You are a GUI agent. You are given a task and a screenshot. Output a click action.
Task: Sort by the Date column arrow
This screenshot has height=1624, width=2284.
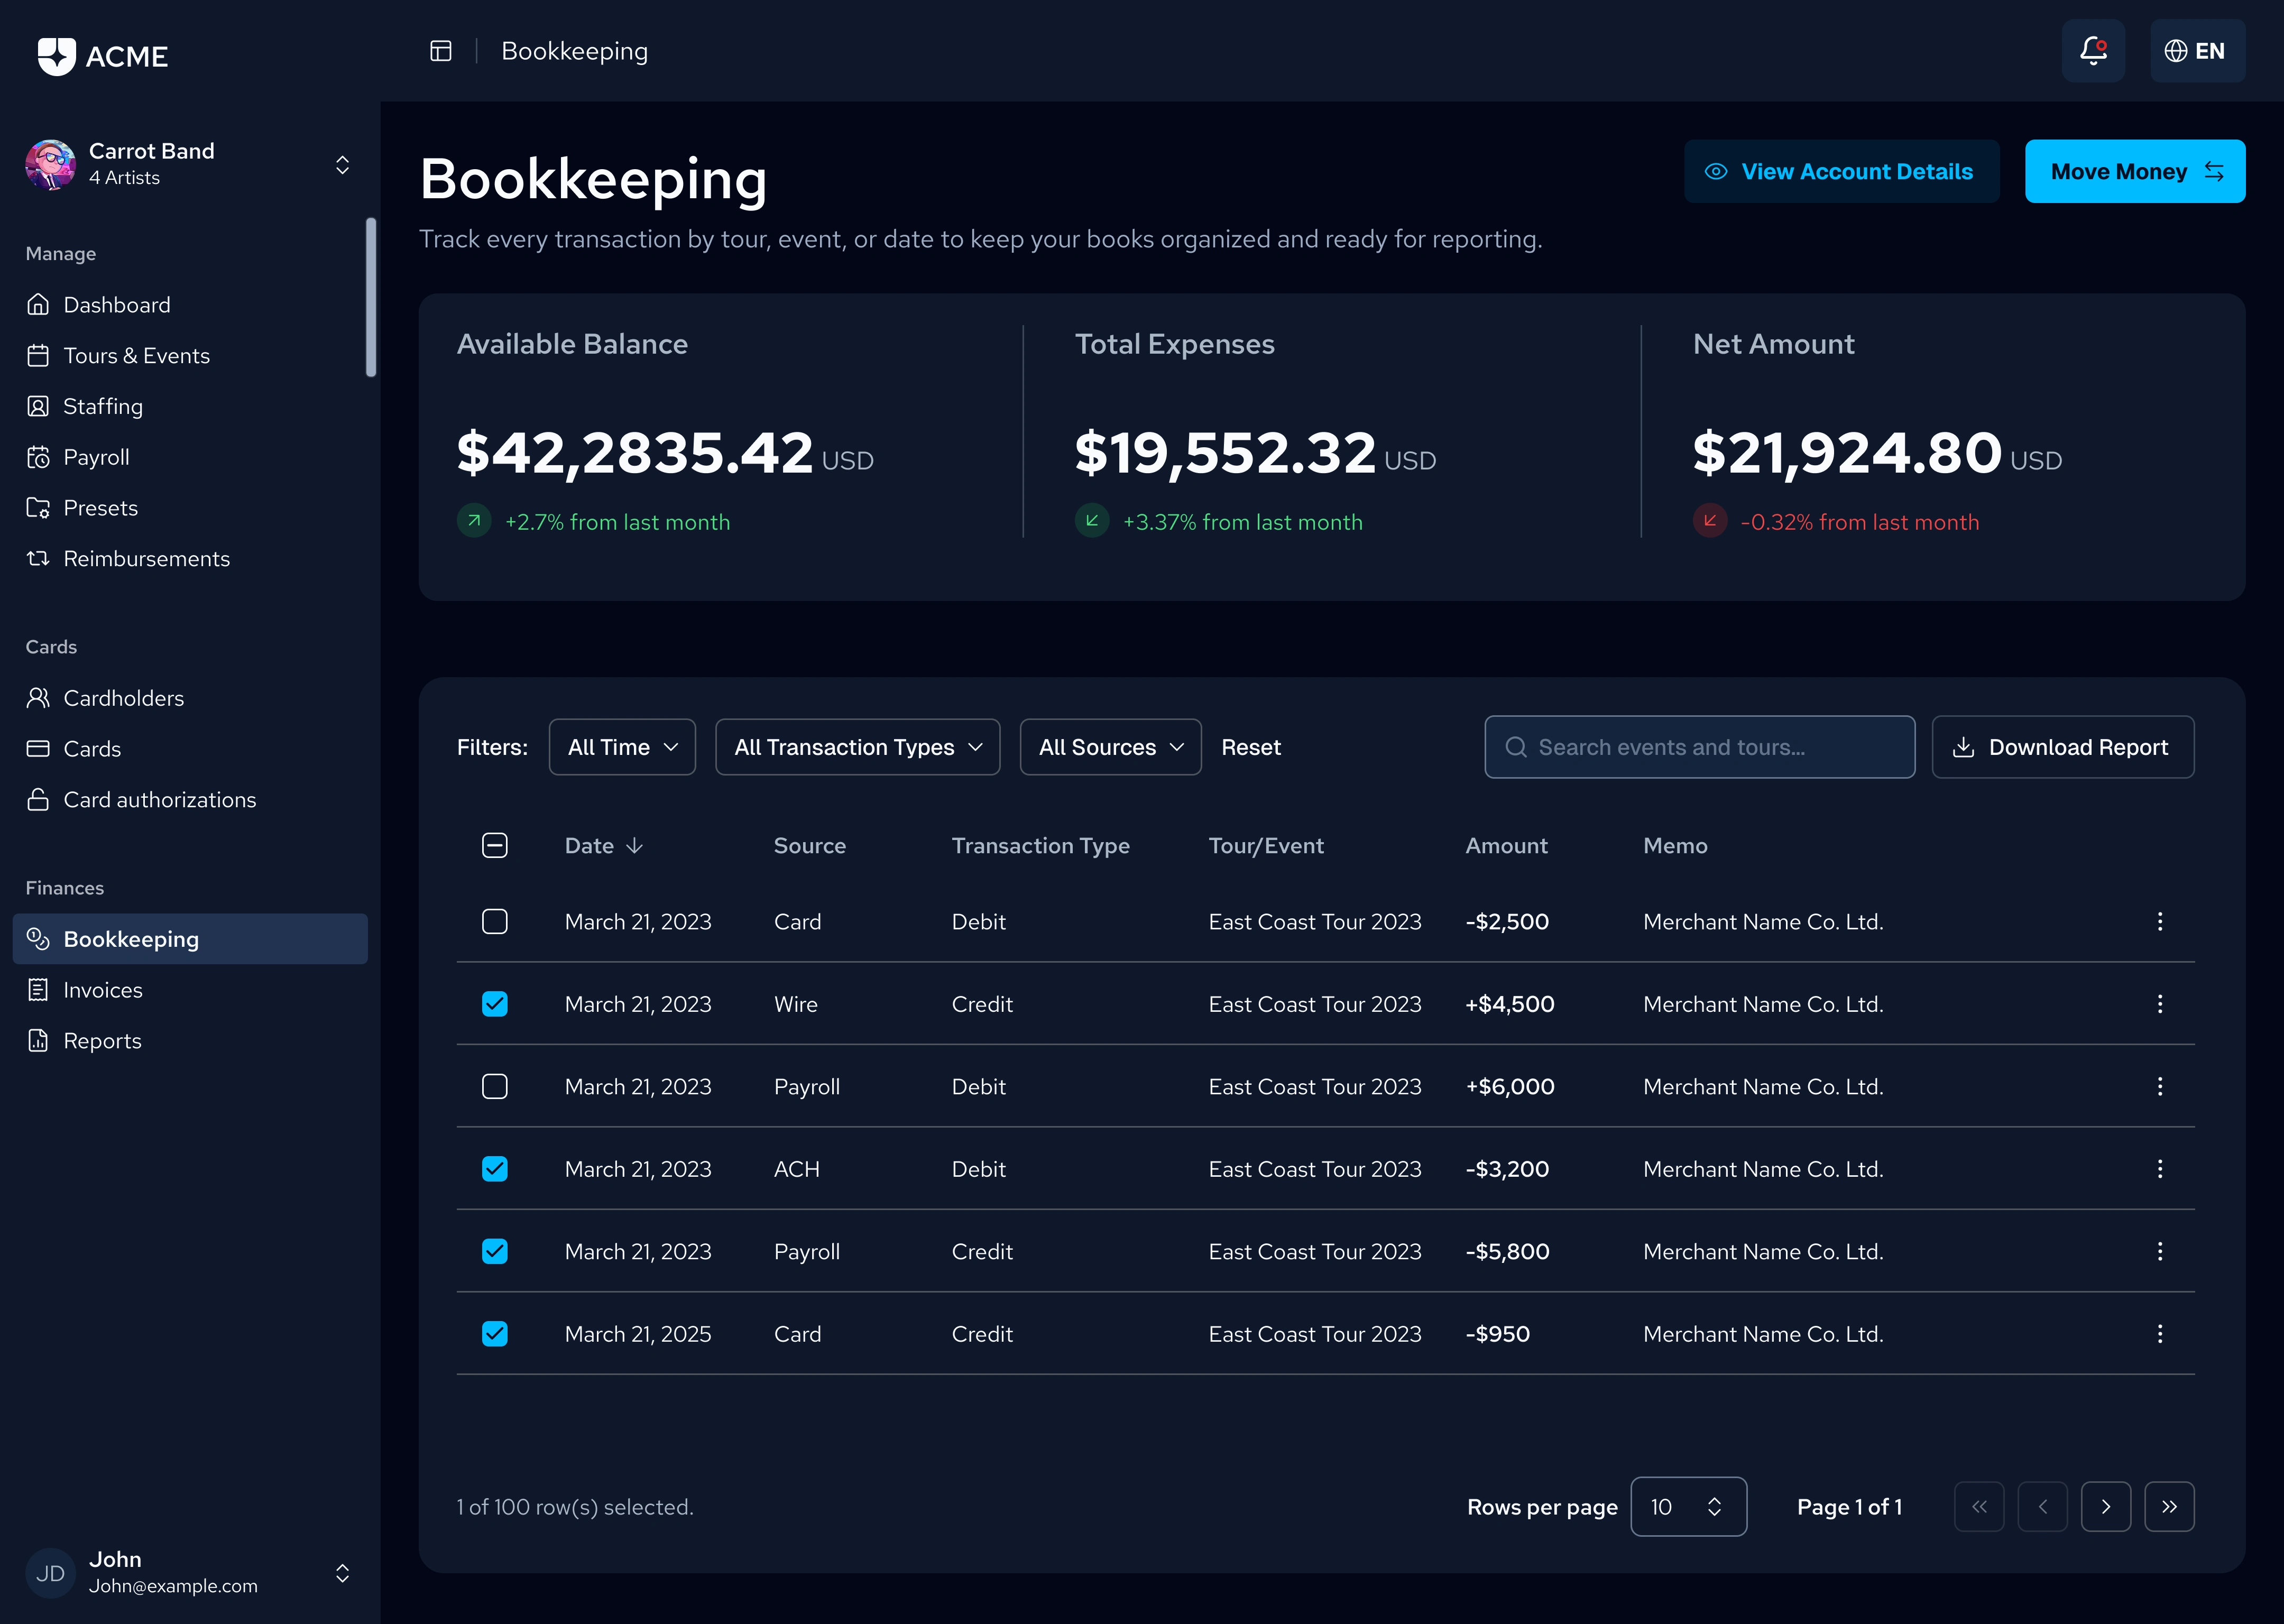click(634, 846)
